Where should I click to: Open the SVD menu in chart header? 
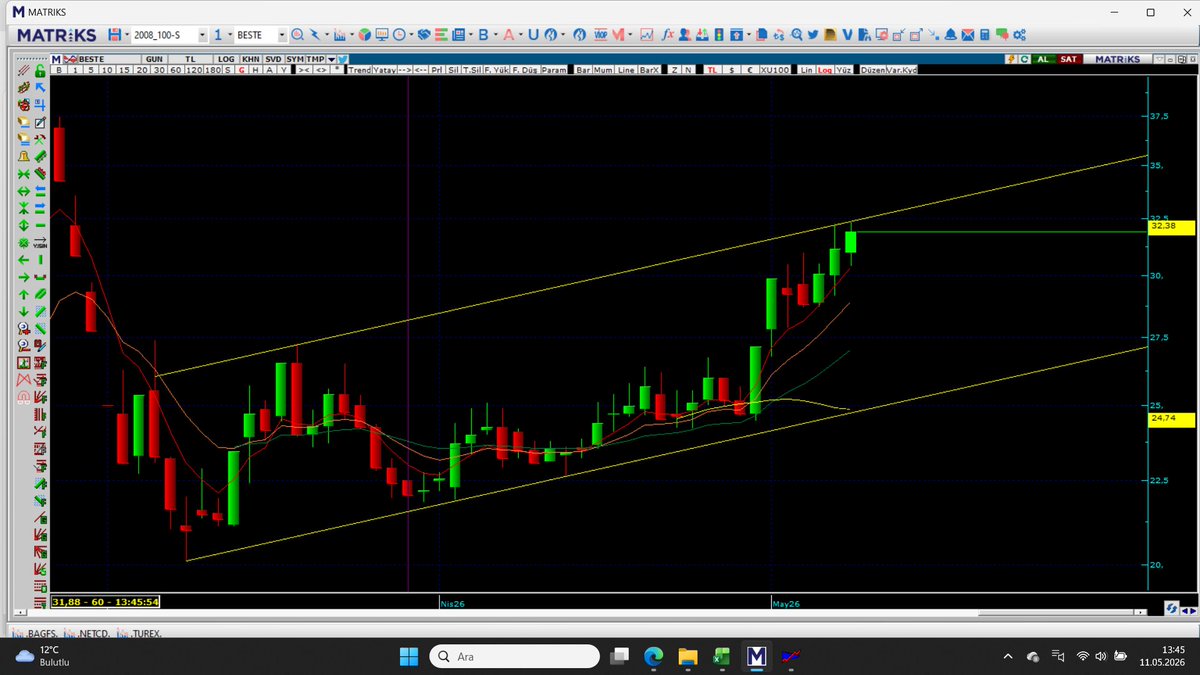(273, 59)
